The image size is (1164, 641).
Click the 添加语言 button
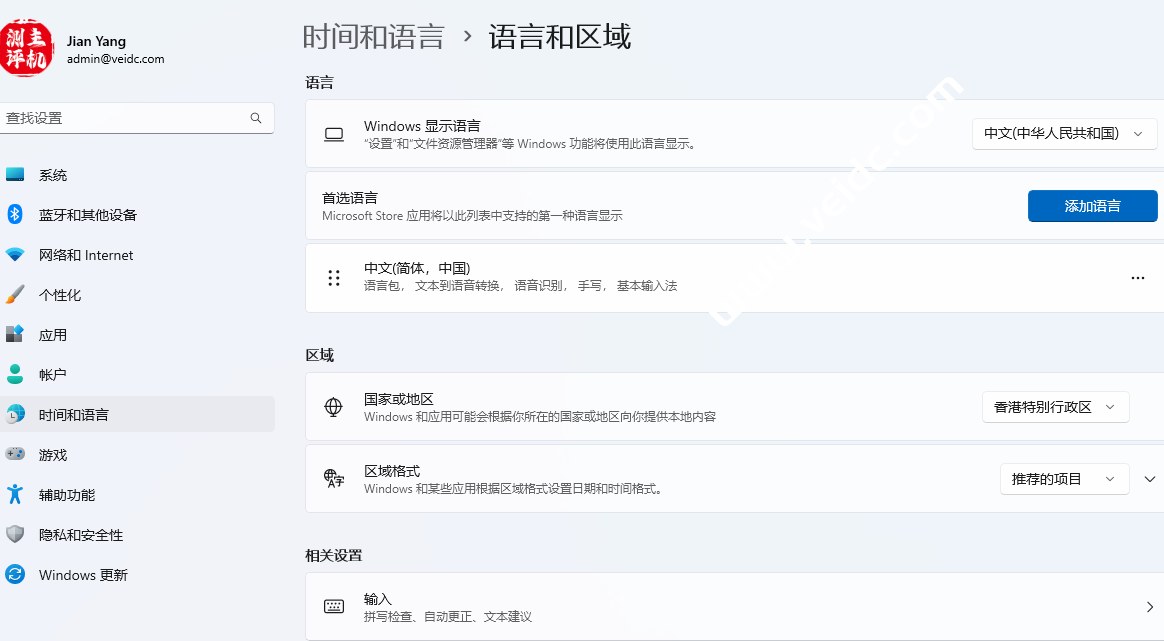click(1092, 206)
